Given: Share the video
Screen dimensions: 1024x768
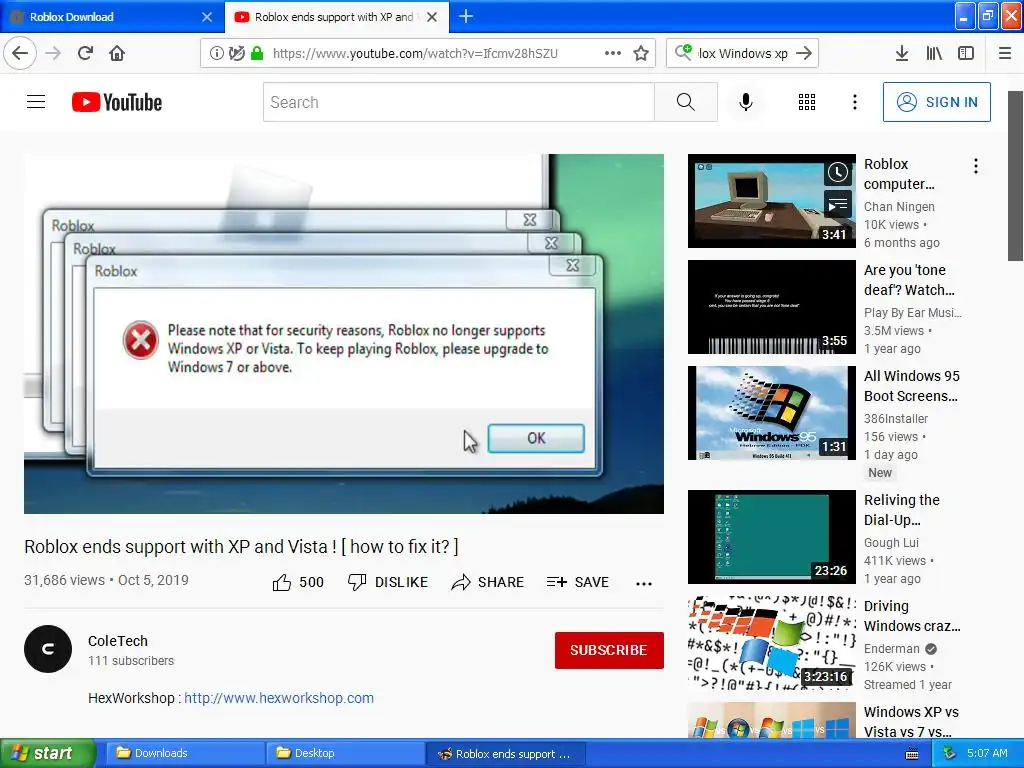Looking at the screenshot, I should coord(488,583).
